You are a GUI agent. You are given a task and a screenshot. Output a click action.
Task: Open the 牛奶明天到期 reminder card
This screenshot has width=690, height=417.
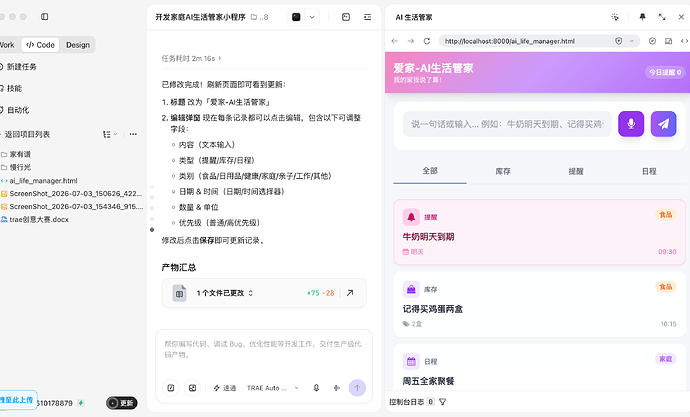(540, 232)
